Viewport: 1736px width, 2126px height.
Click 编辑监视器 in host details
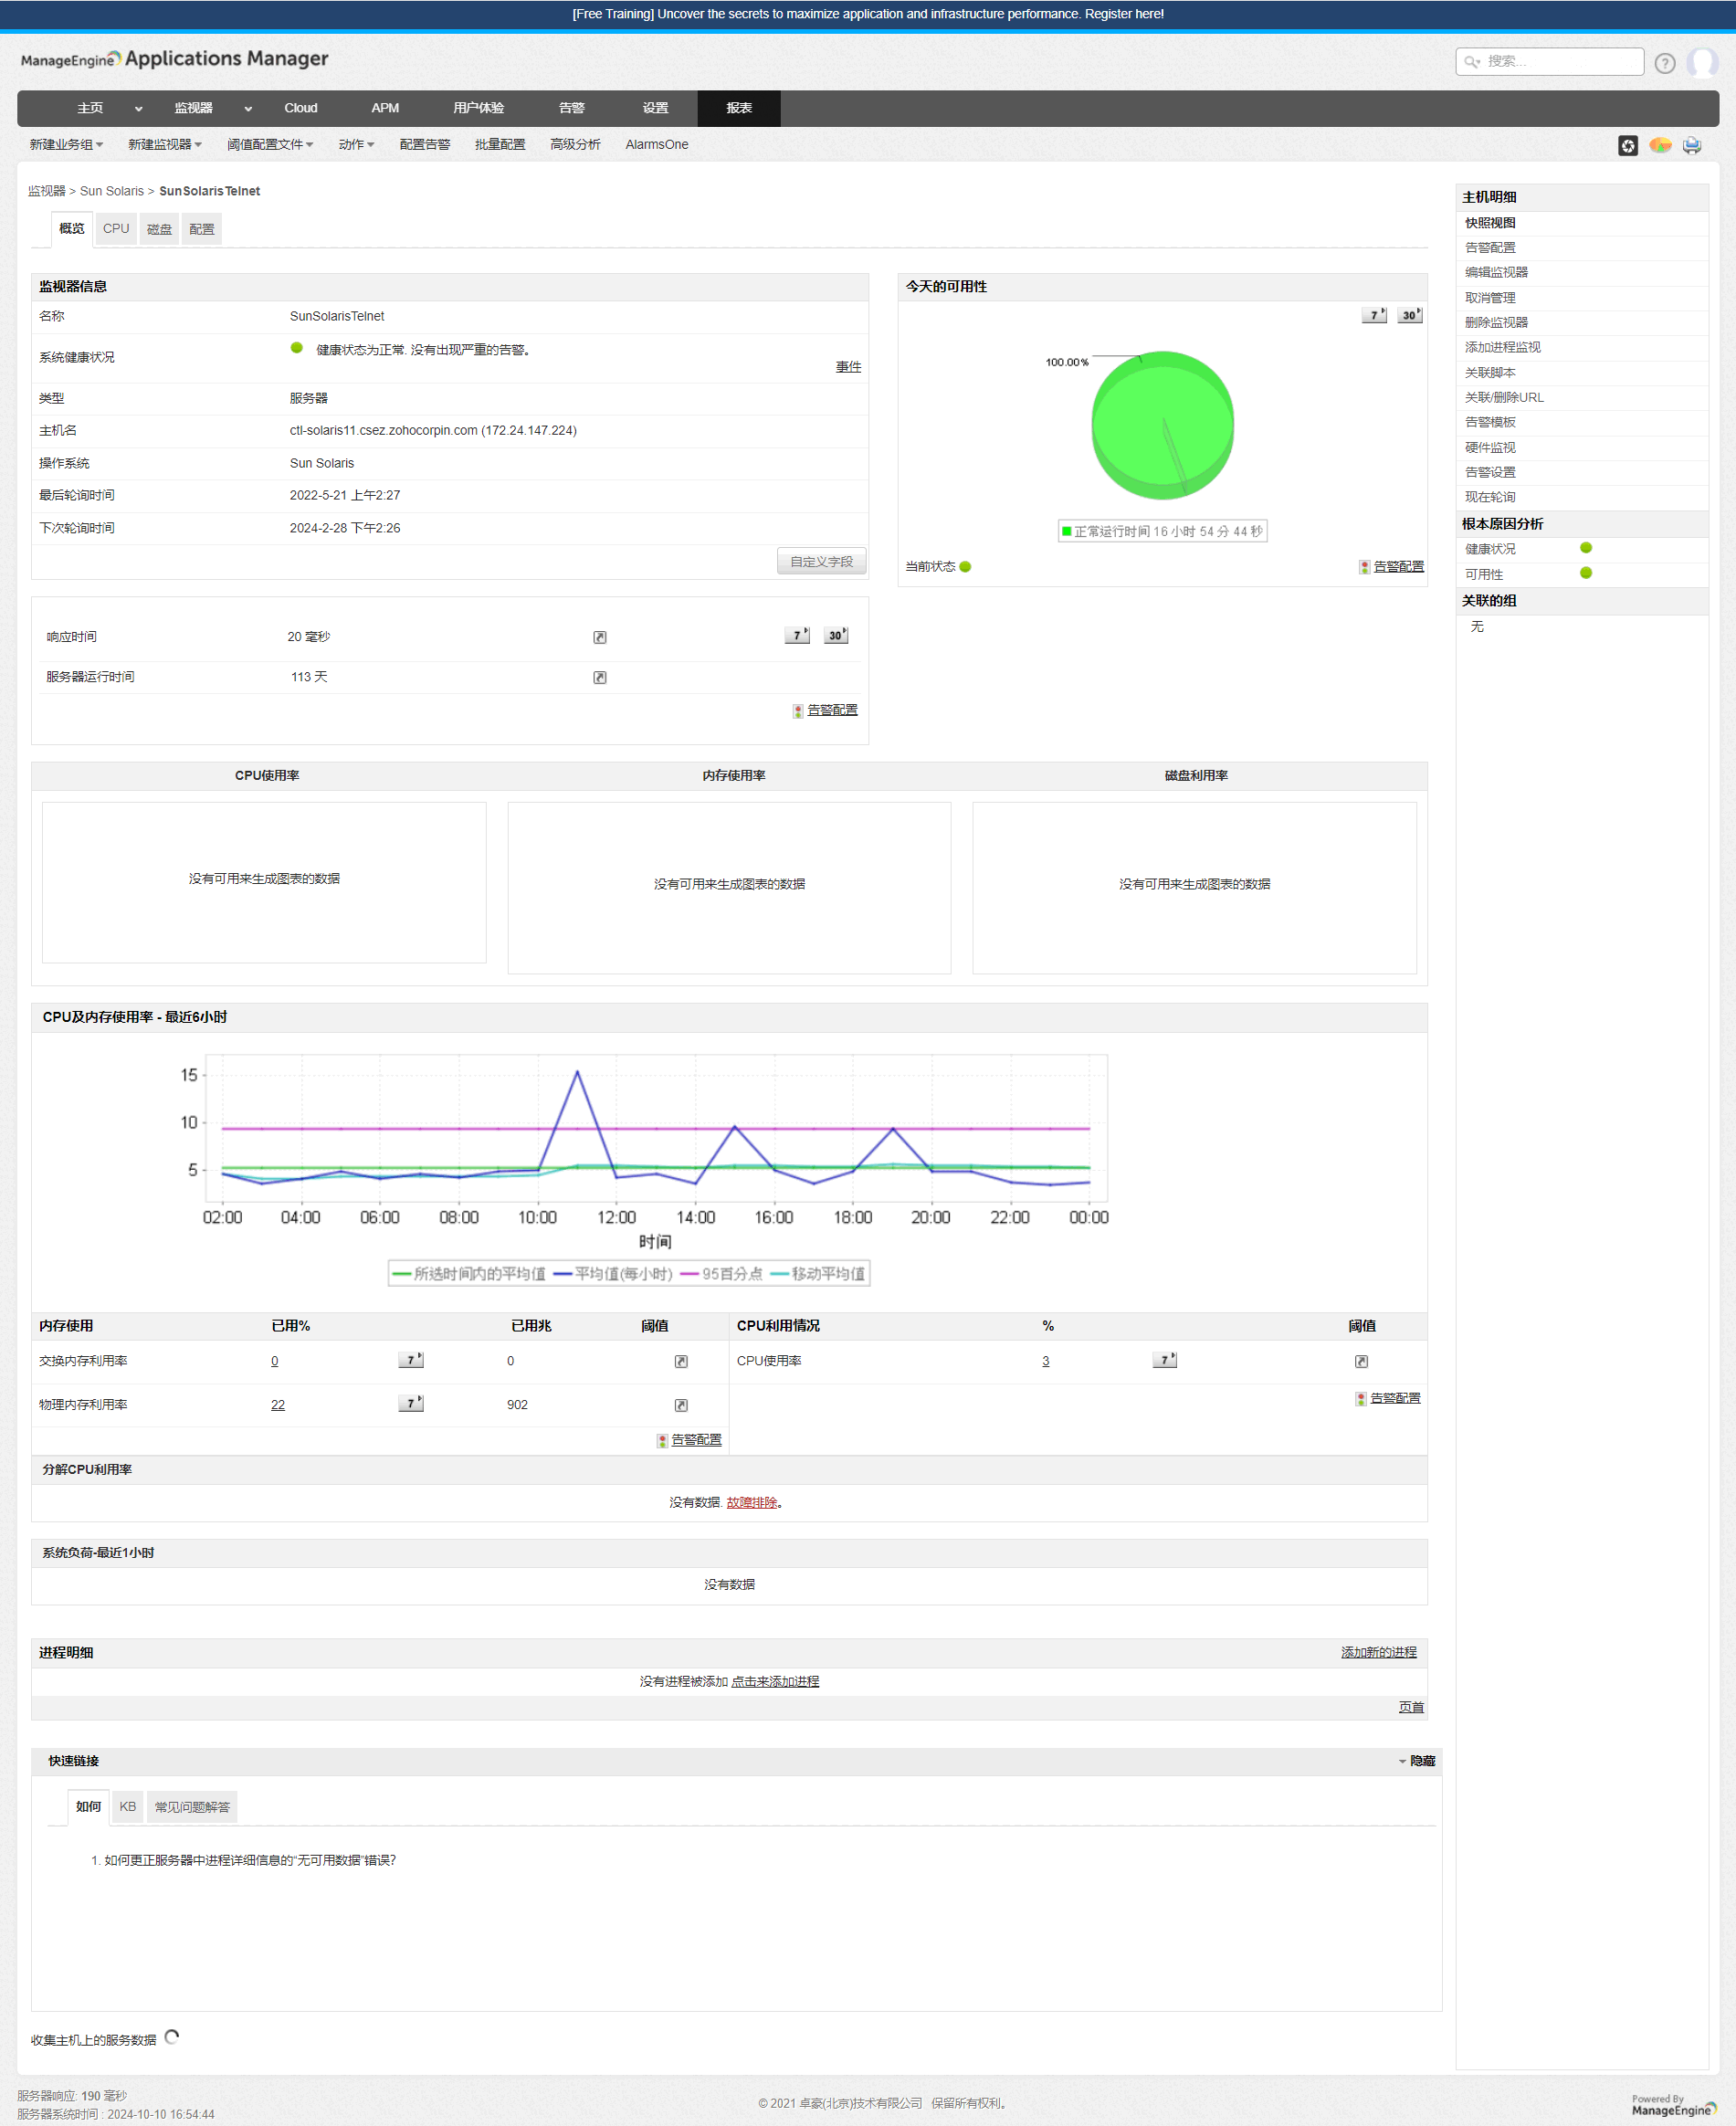pos(1496,272)
